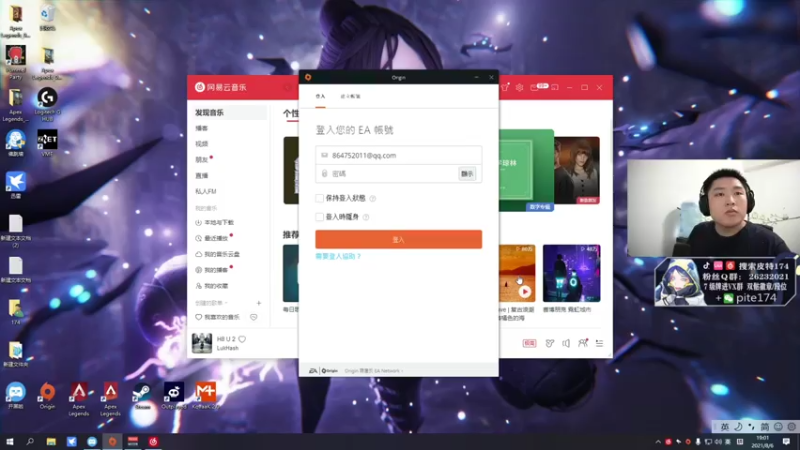This screenshot has width=800, height=450.
Task: Click the help icon beside 登入時隱身
Action: click(366, 217)
